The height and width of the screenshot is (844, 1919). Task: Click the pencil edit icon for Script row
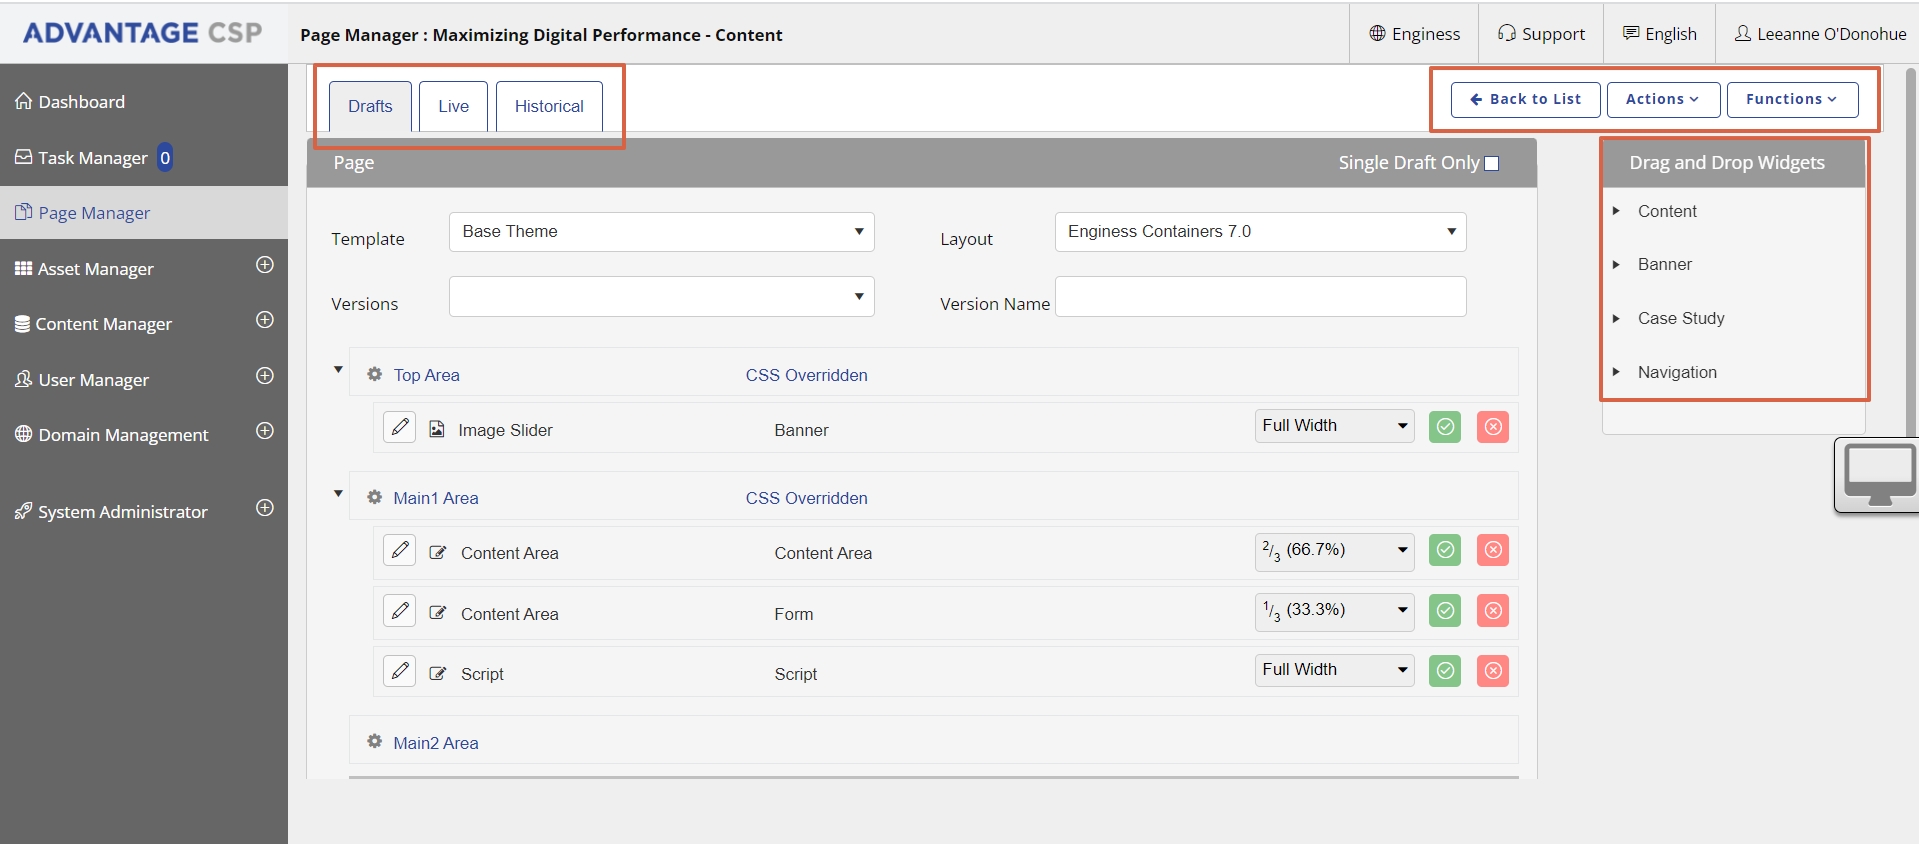pyautogui.click(x=400, y=671)
